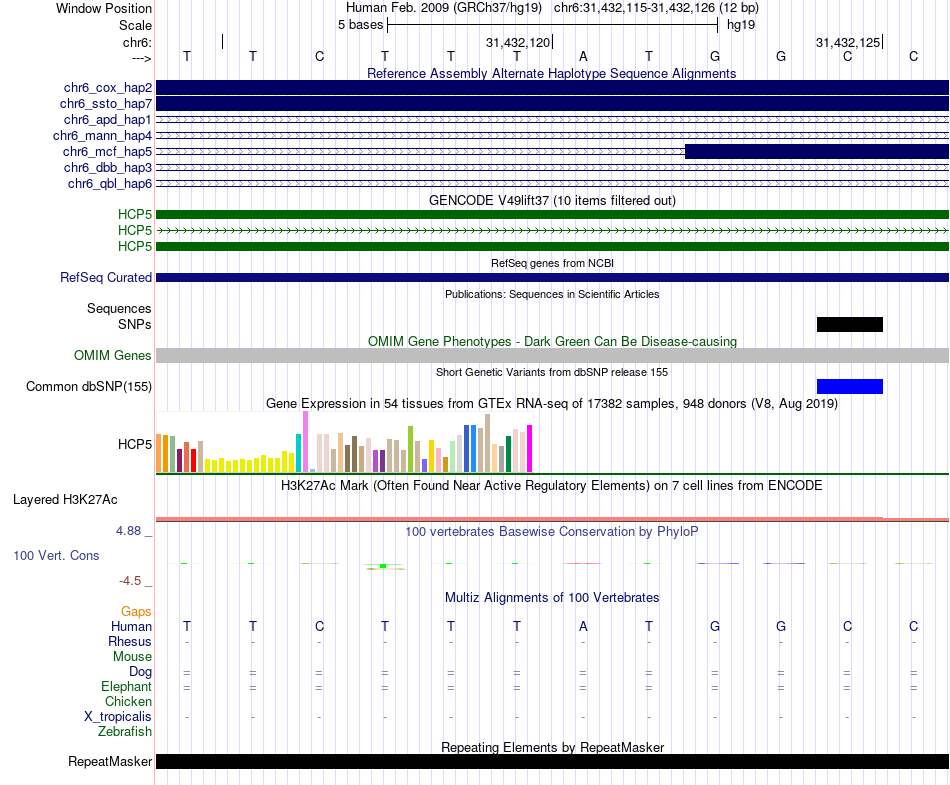The image size is (950, 785).
Task: Click the Zebrafish species label
Action: pyautogui.click(x=125, y=731)
